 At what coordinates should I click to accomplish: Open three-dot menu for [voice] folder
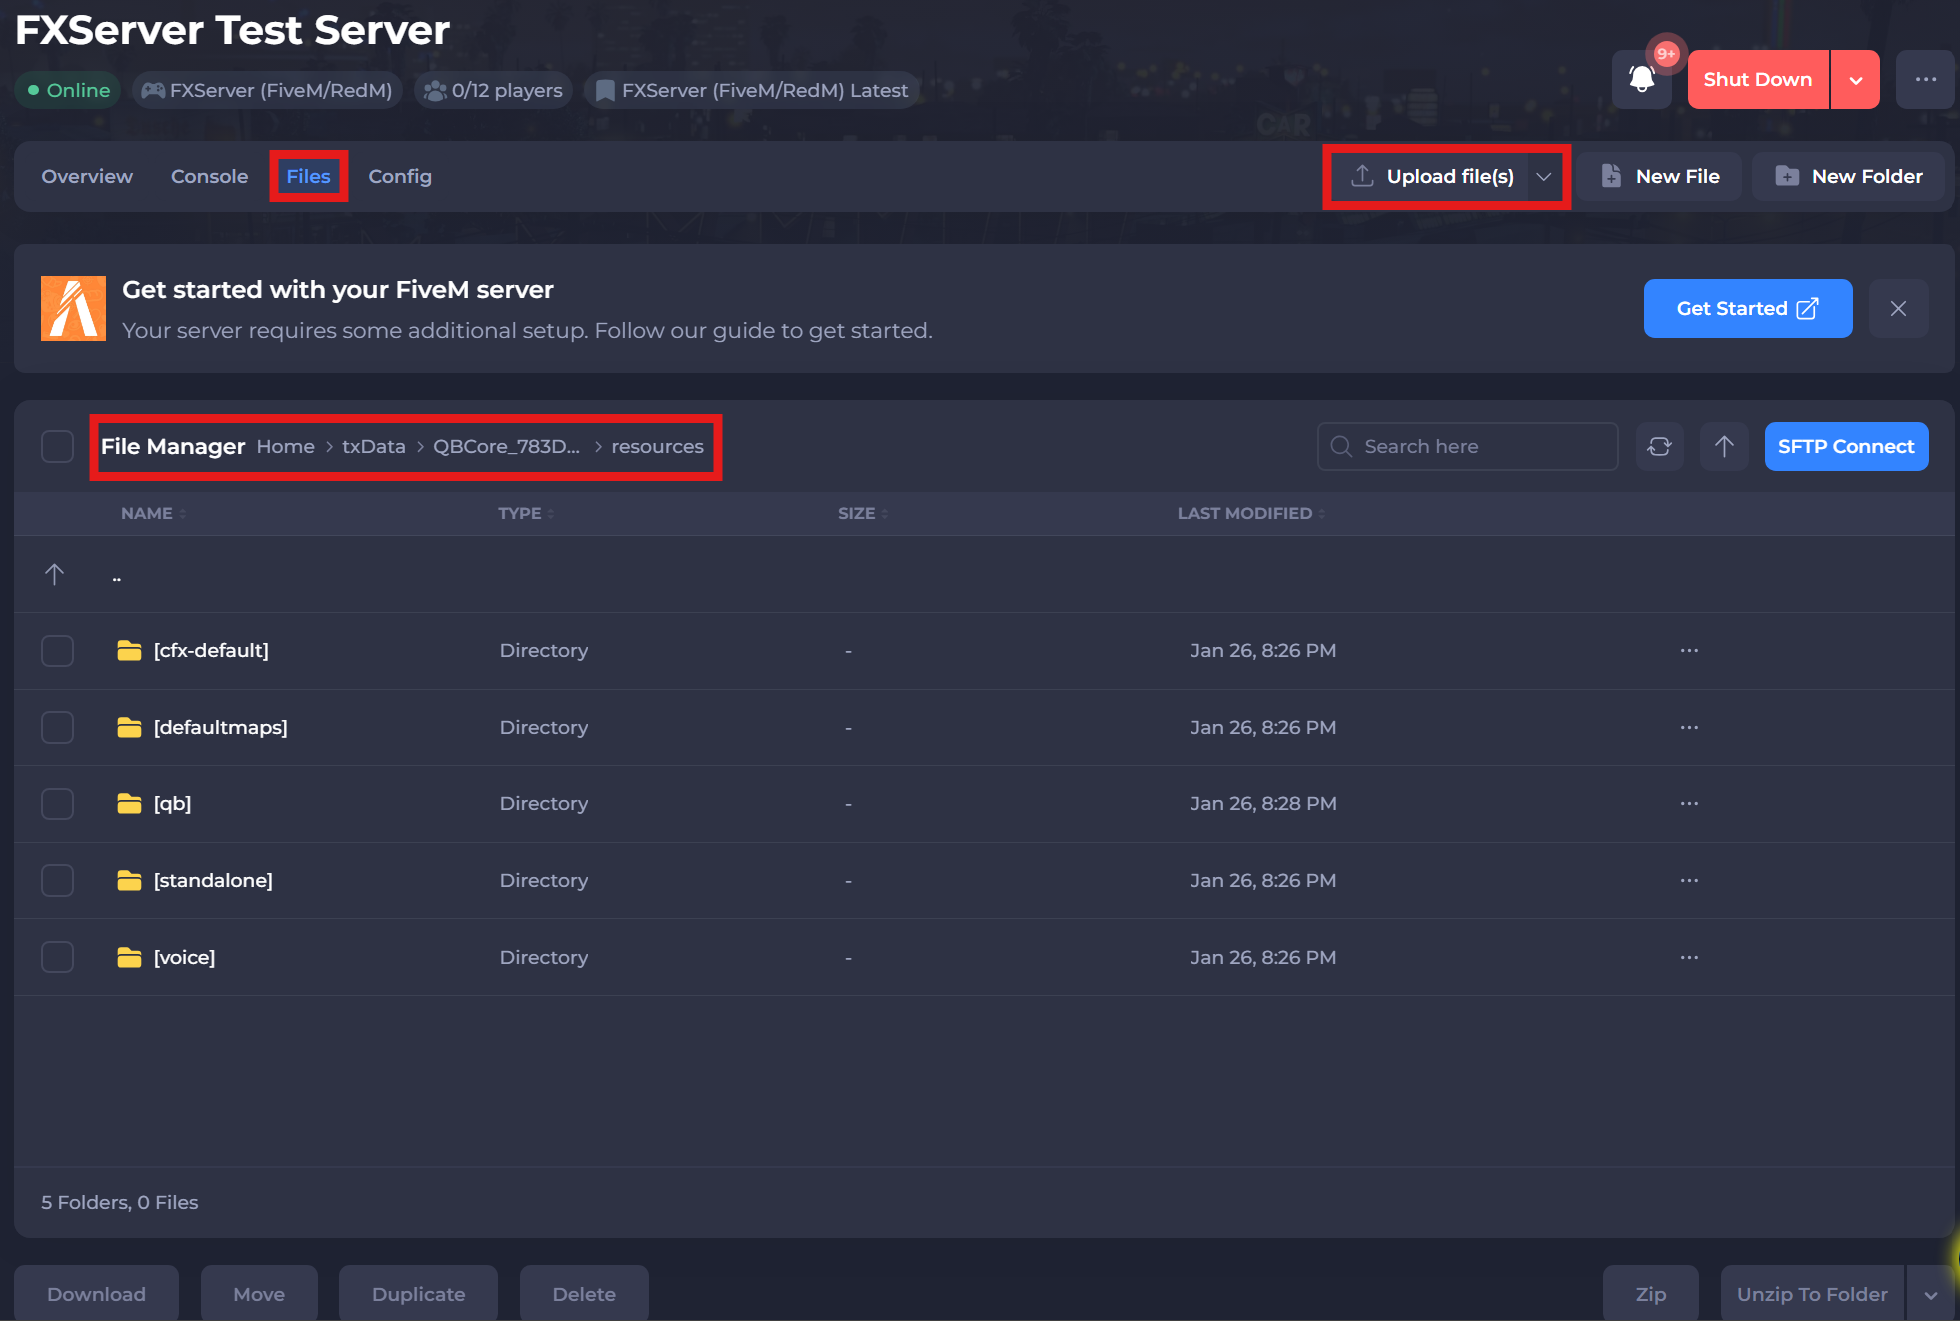point(1689,957)
